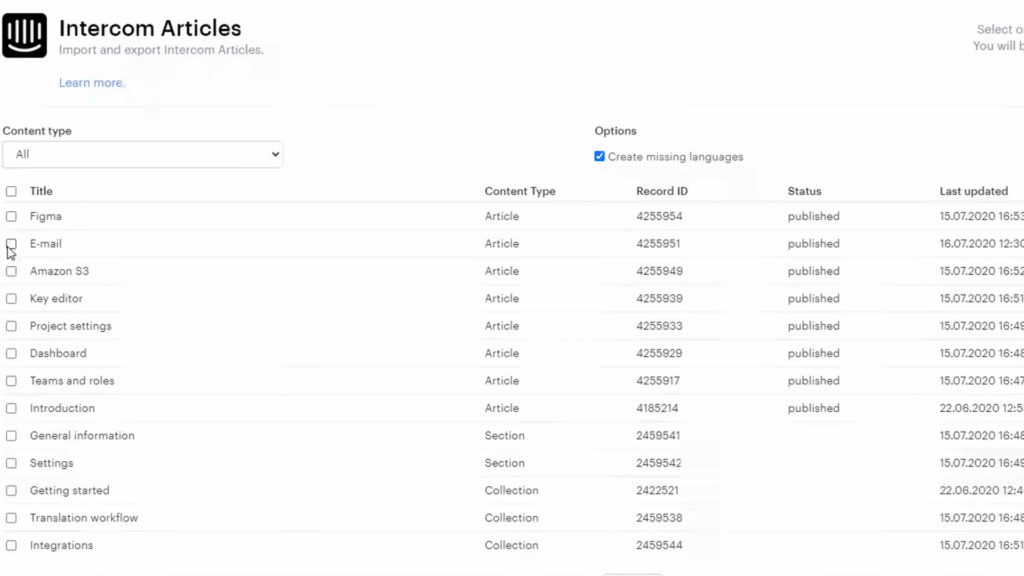This screenshot has height=576, width=1024.
Task: Check the Teams and roles checkbox
Action: click(11, 381)
